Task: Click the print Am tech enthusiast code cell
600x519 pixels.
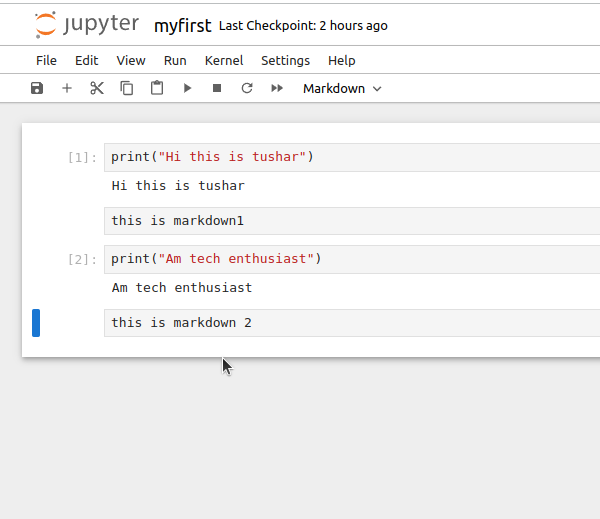Action: pos(352,259)
